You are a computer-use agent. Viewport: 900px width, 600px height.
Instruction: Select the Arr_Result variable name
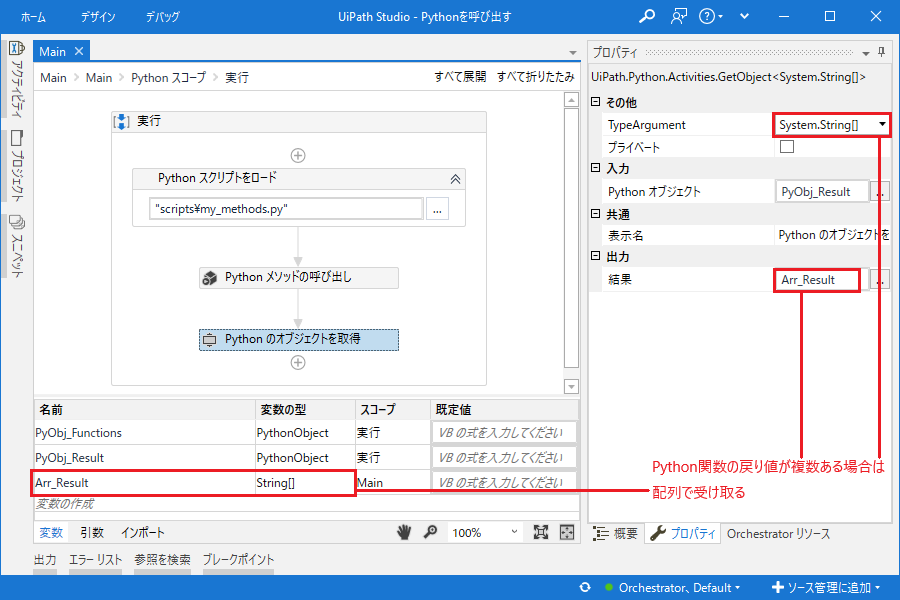[62, 483]
